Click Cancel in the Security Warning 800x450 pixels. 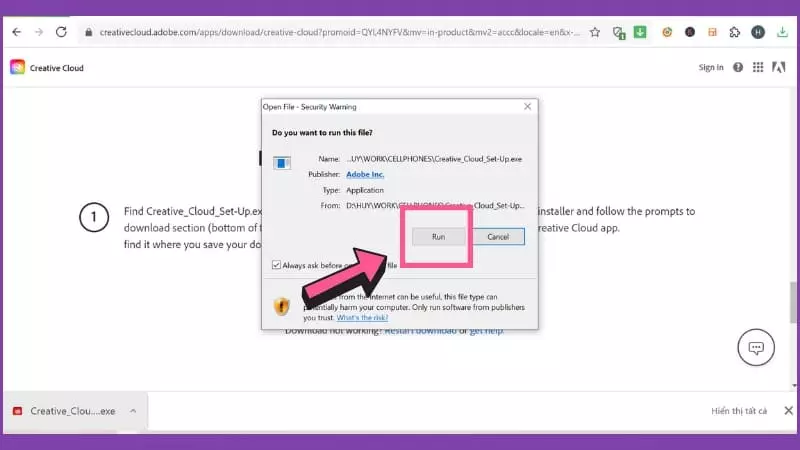(498, 237)
